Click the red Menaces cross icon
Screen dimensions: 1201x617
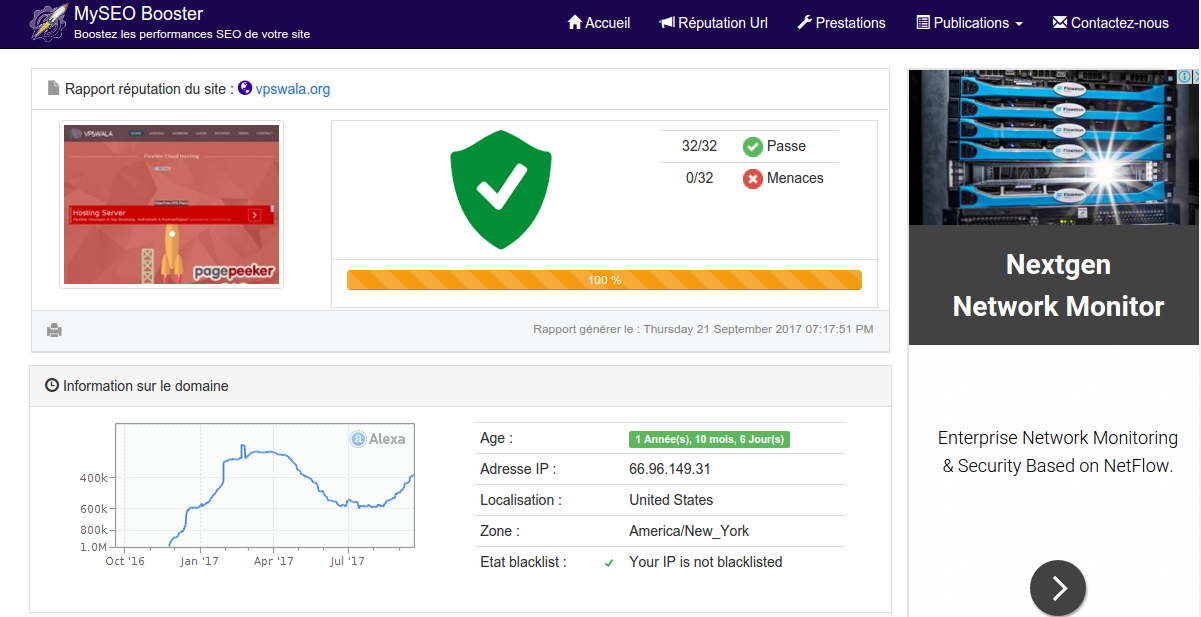tap(753, 179)
